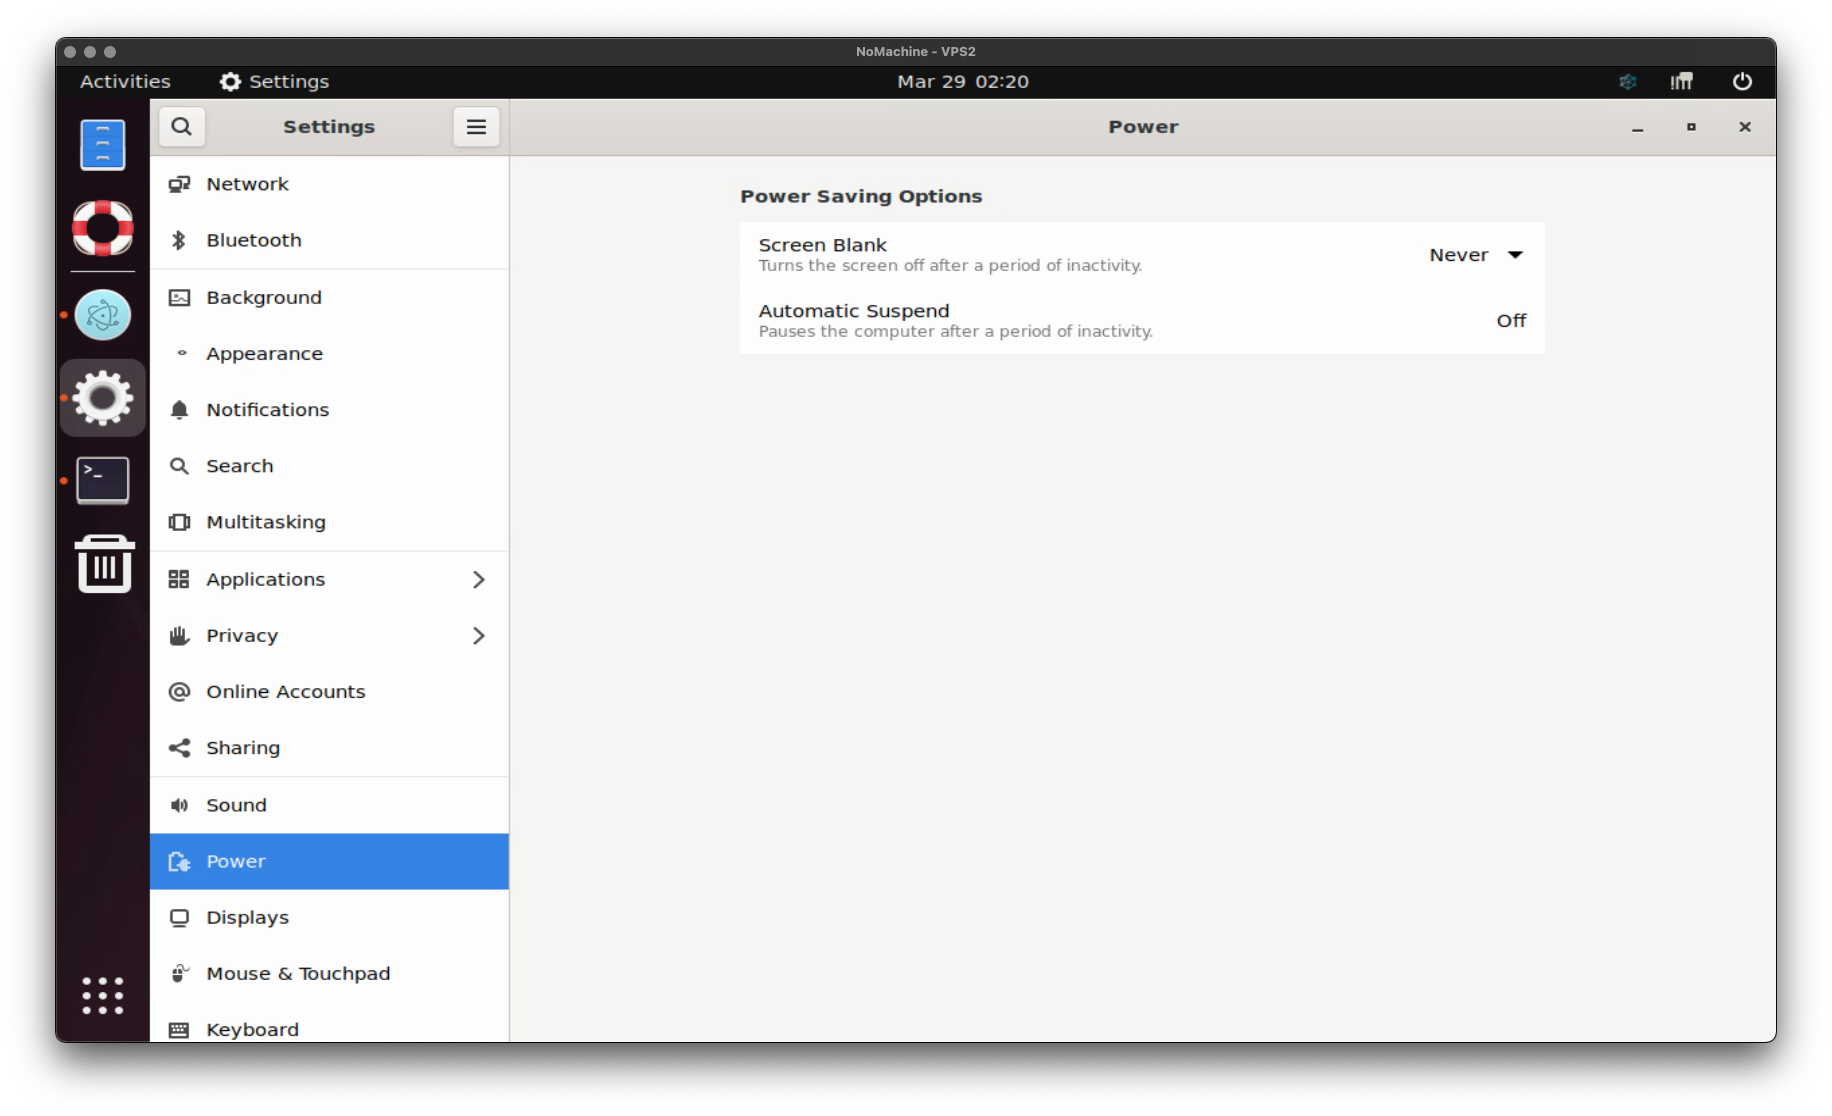Open the power system menu icon
Viewport: 1832px width, 1116px height.
[1742, 82]
